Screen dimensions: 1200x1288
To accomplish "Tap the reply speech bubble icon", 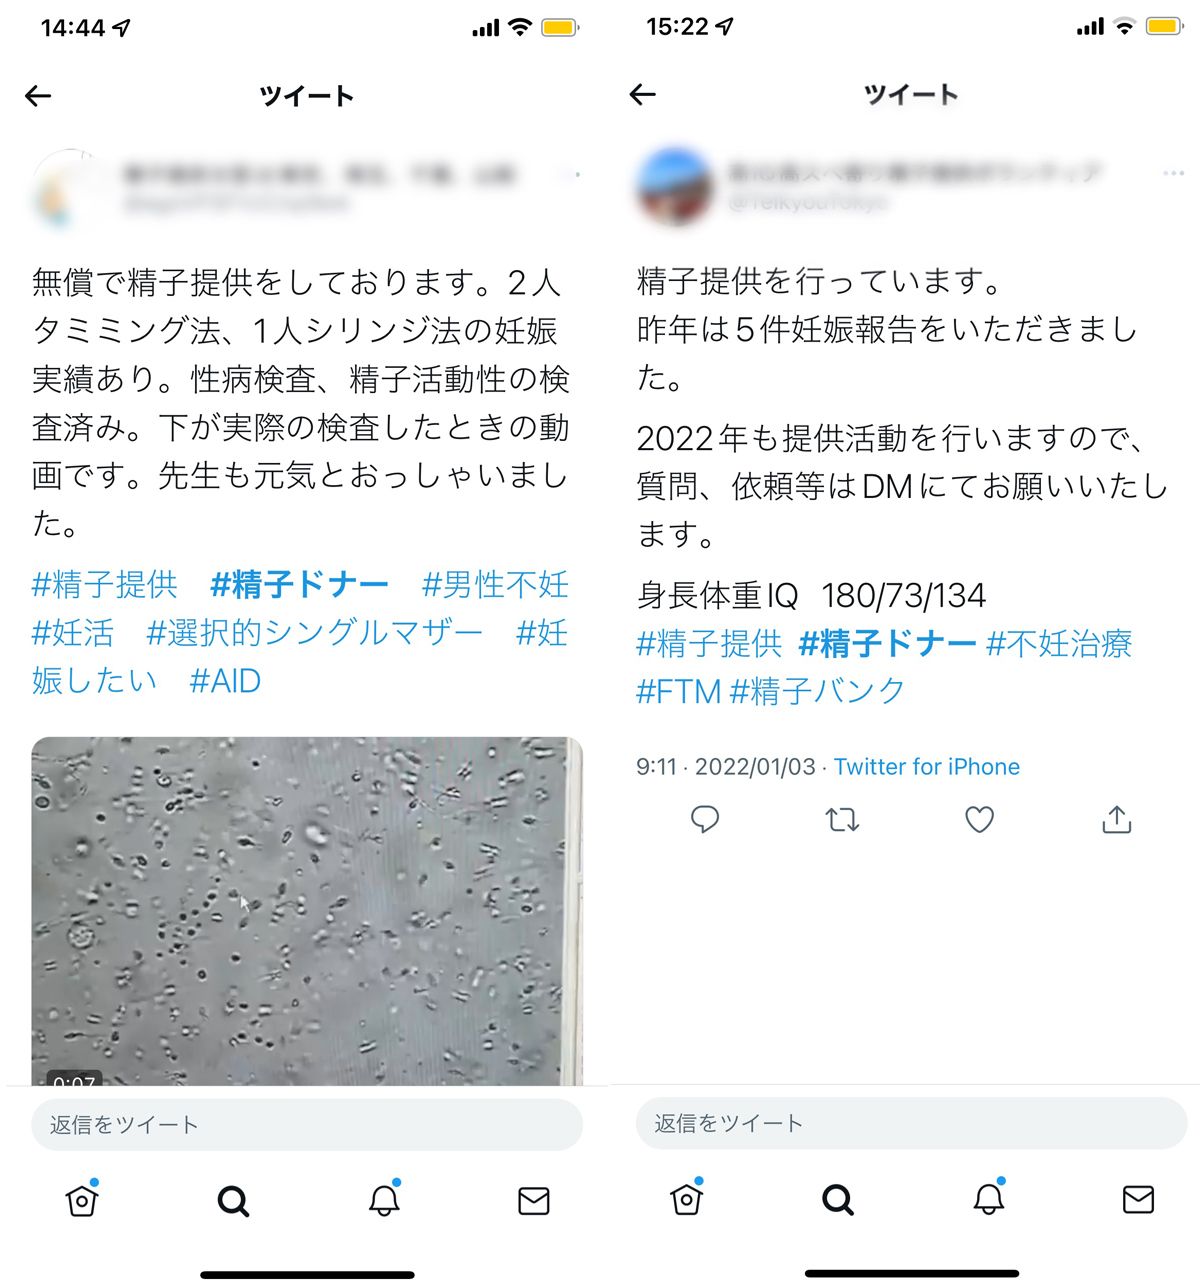I will (x=705, y=820).
